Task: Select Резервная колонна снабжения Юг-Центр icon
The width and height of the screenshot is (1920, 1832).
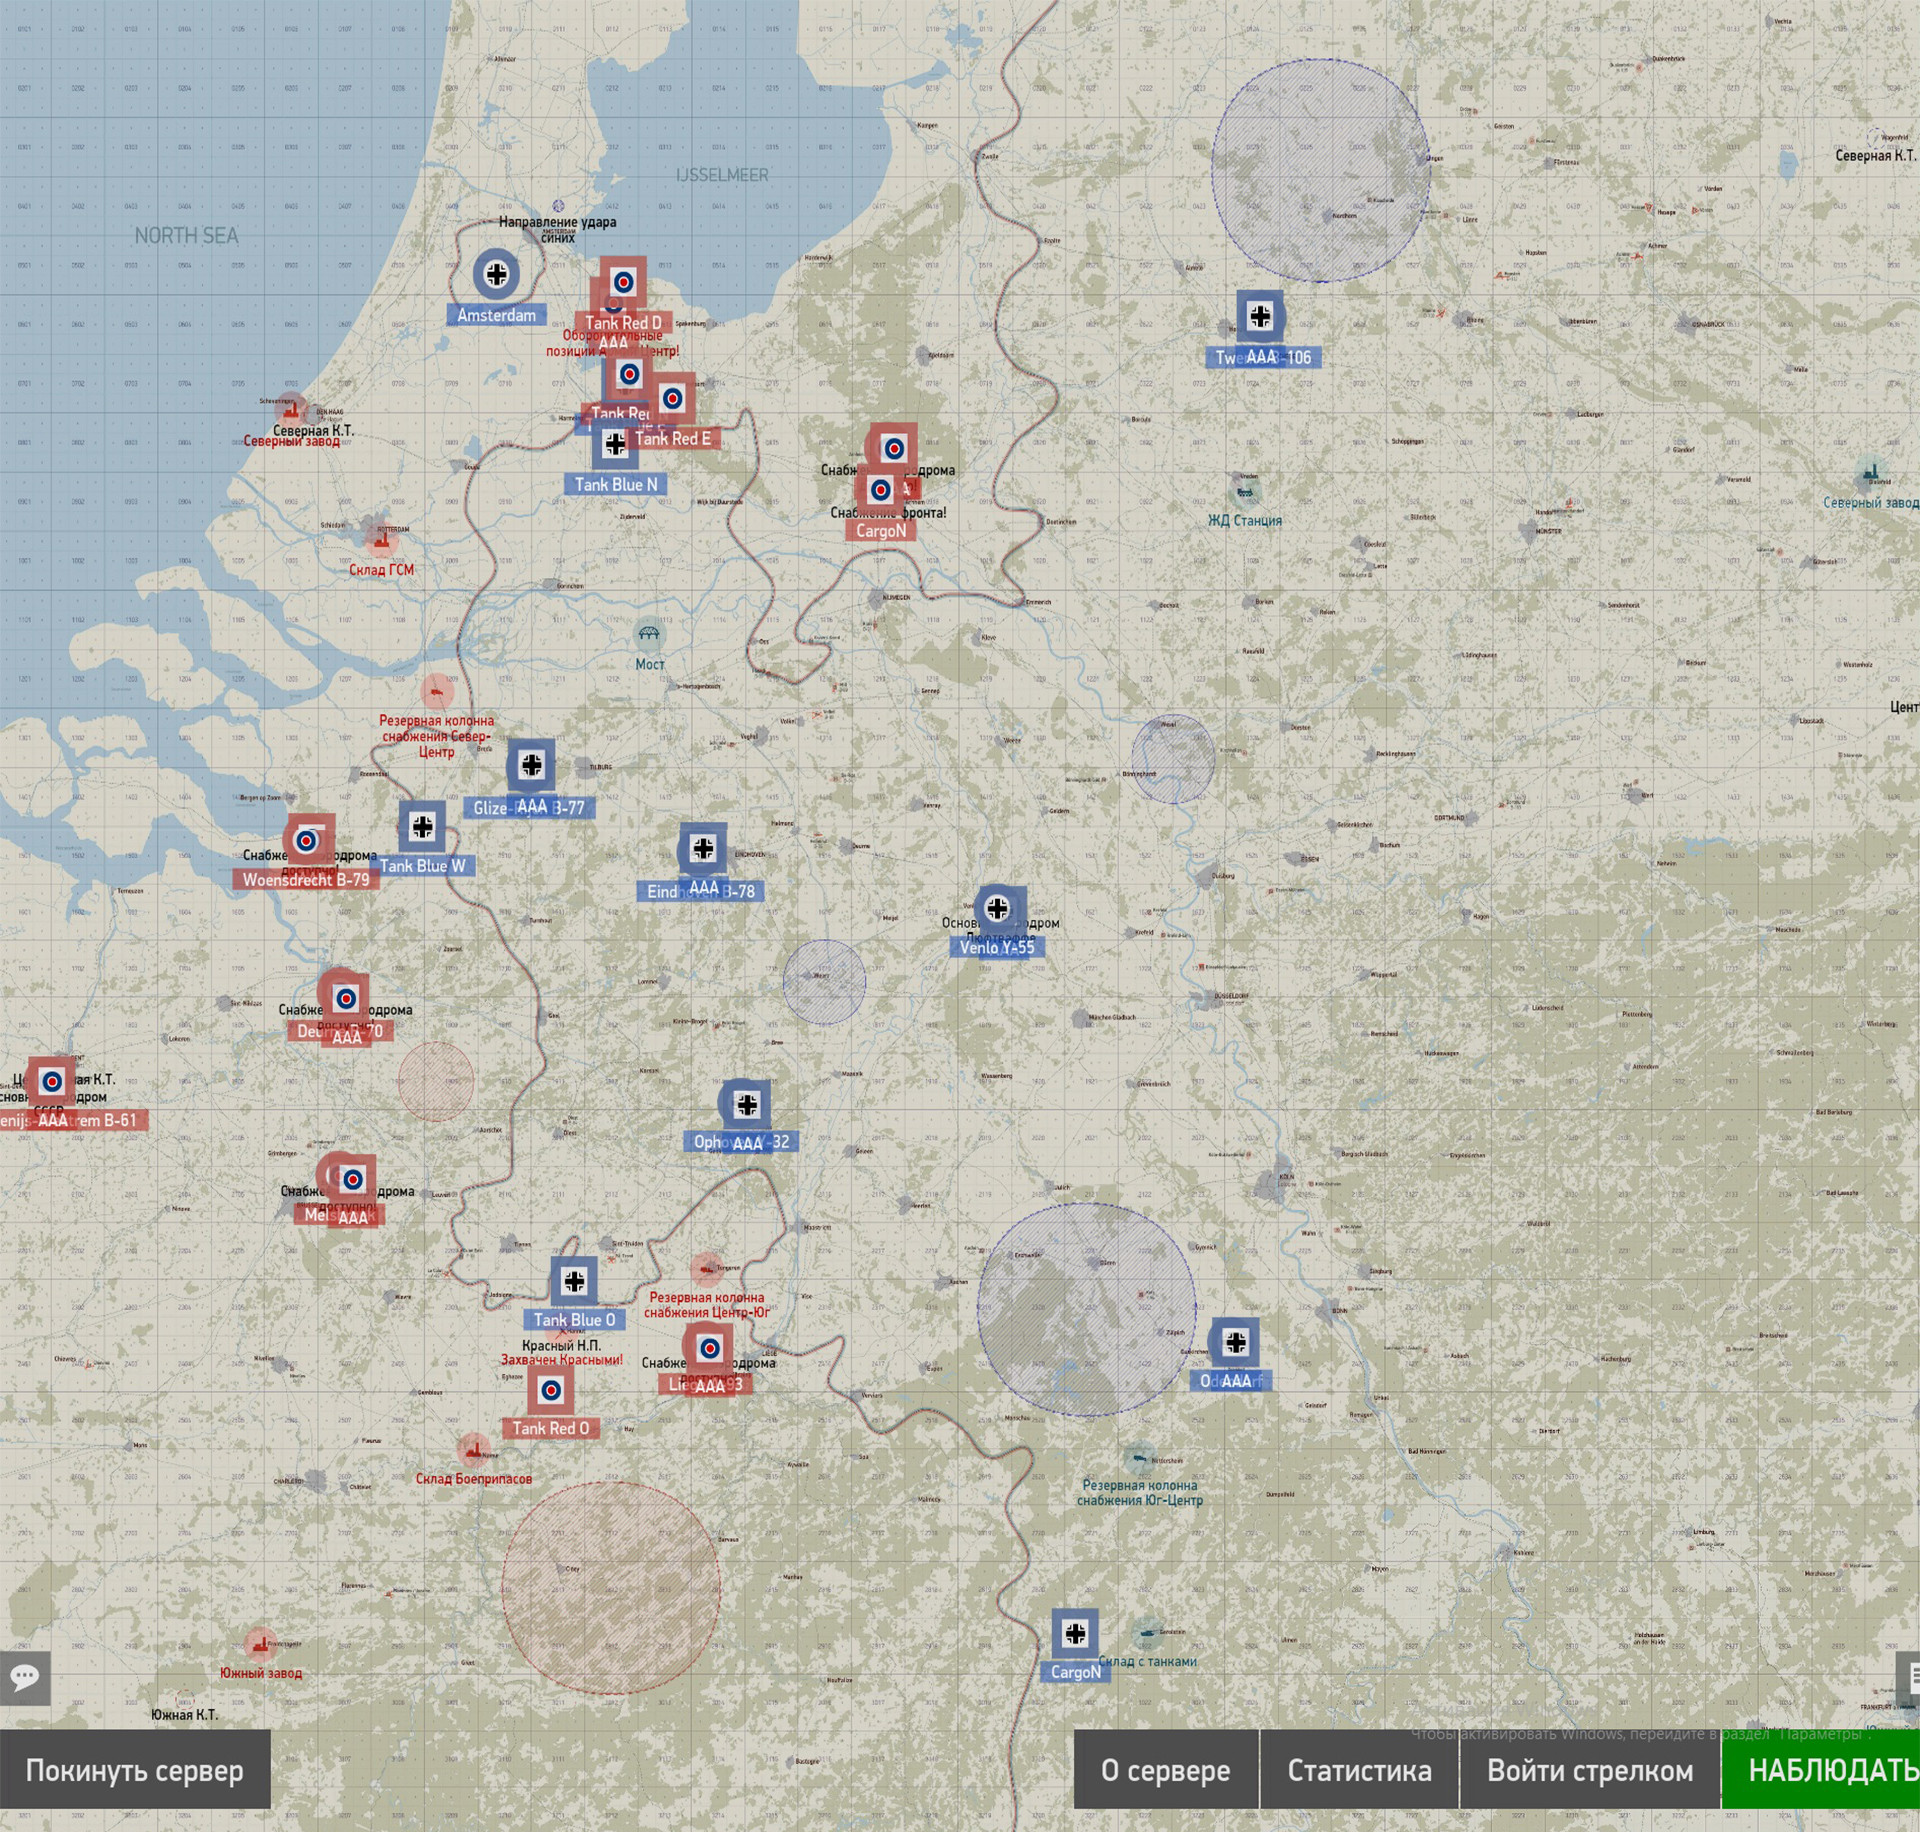Action: point(1137,1459)
